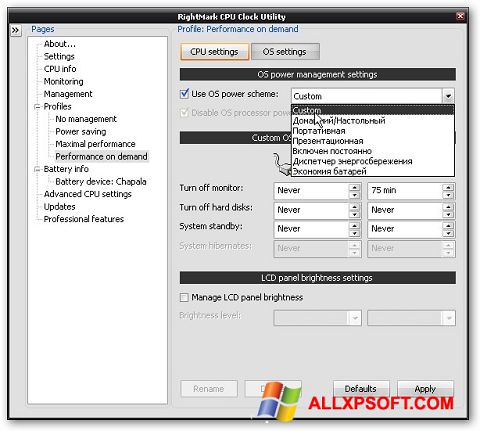Open Professional features page
480x431 pixels.
[84, 219]
